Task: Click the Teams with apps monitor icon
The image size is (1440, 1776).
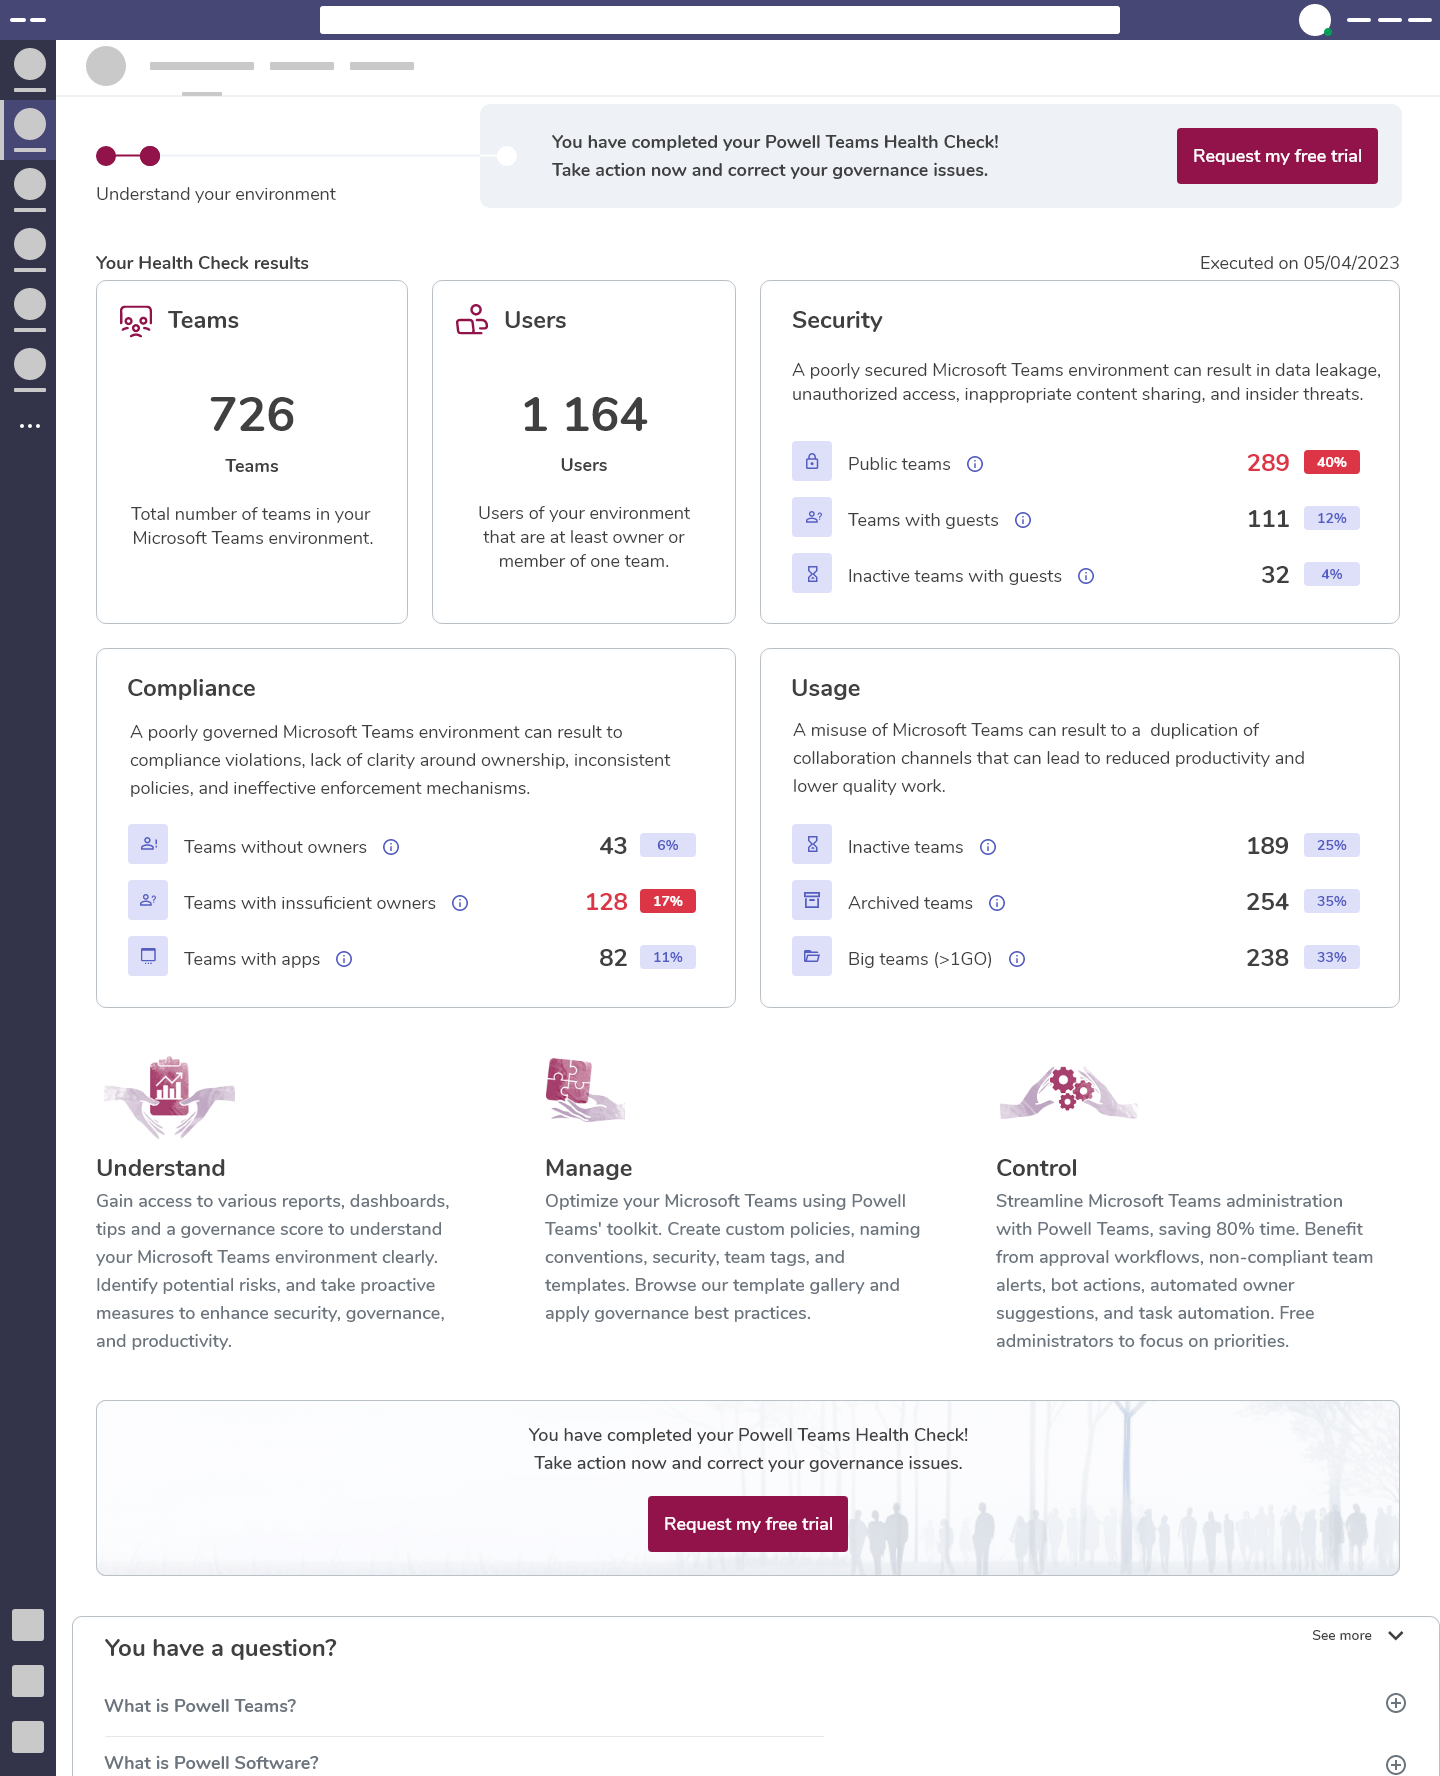Action: pos(148,956)
